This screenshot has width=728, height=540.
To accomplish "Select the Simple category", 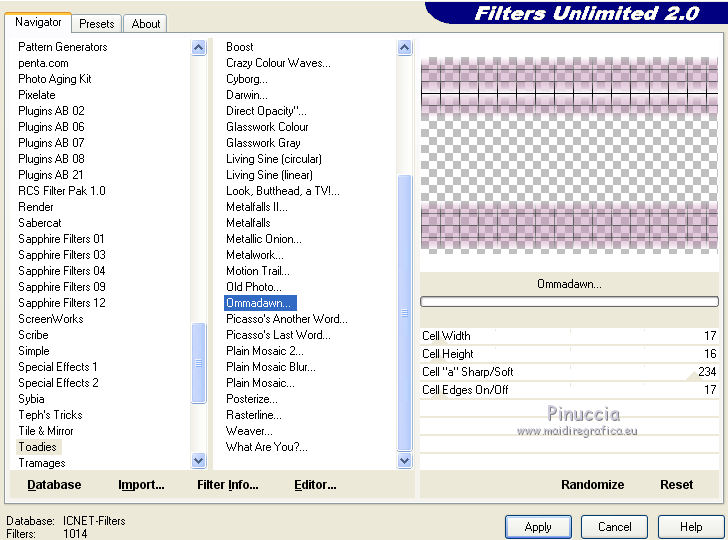I will pos(33,351).
